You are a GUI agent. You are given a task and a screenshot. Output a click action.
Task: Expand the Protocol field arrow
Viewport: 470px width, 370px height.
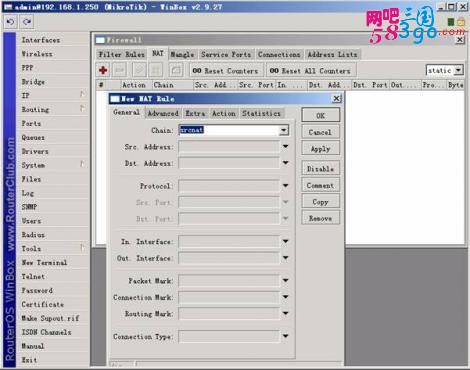point(286,186)
